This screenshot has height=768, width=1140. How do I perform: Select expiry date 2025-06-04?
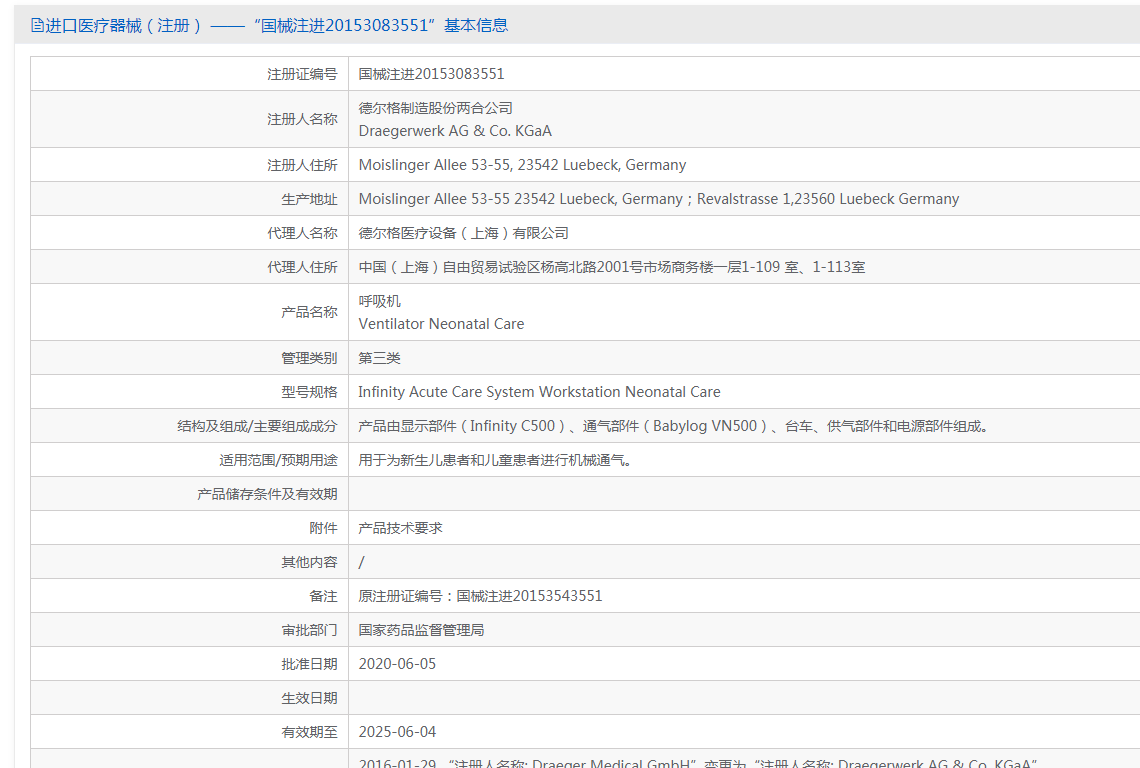click(397, 733)
